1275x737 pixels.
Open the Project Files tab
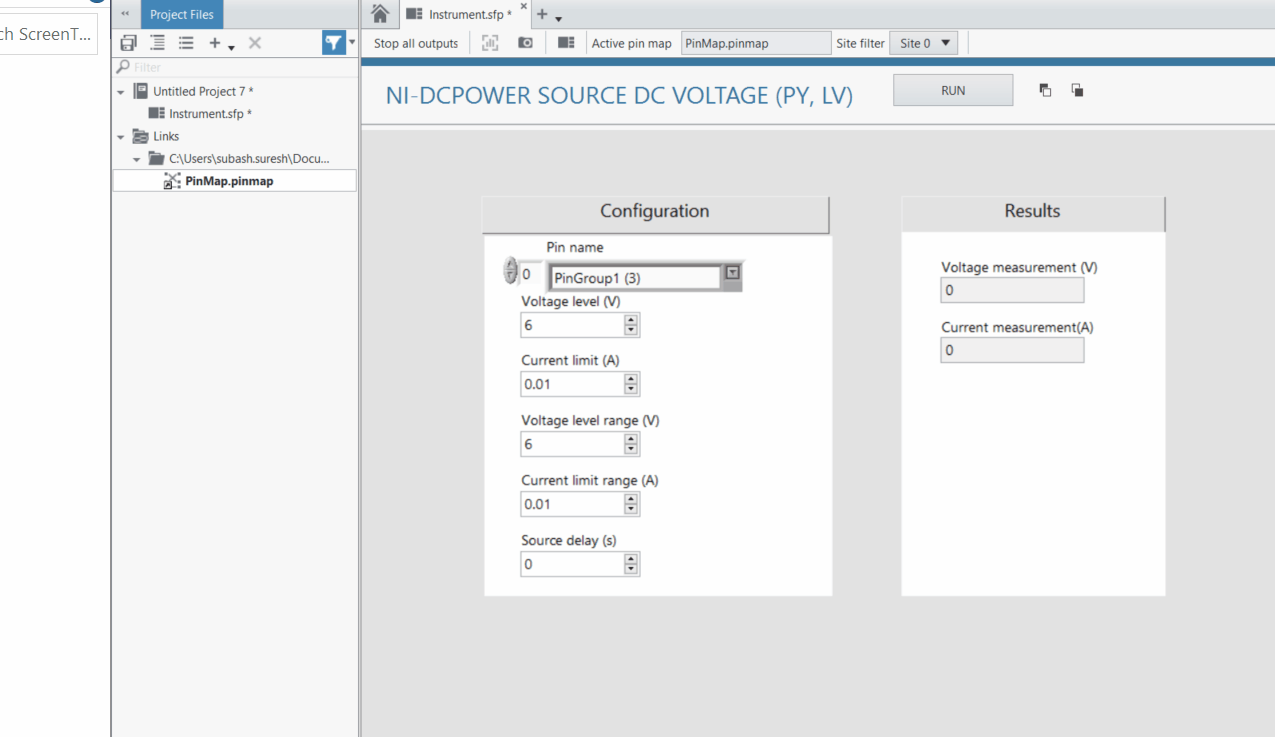(182, 14)
